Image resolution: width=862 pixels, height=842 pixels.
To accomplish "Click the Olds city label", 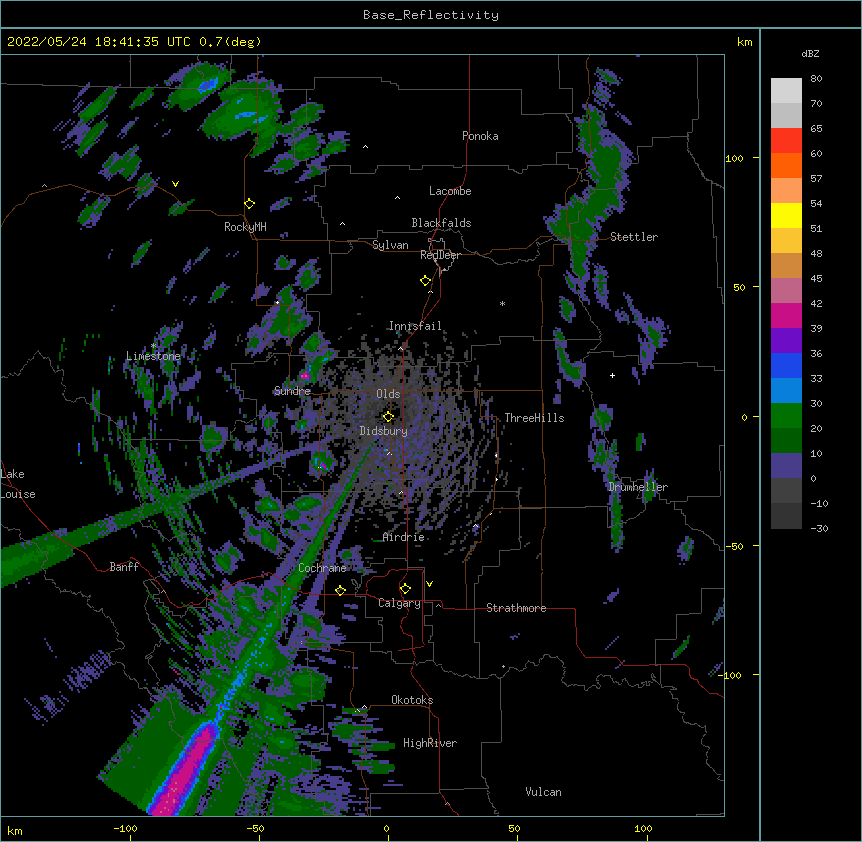I will 388,394.
